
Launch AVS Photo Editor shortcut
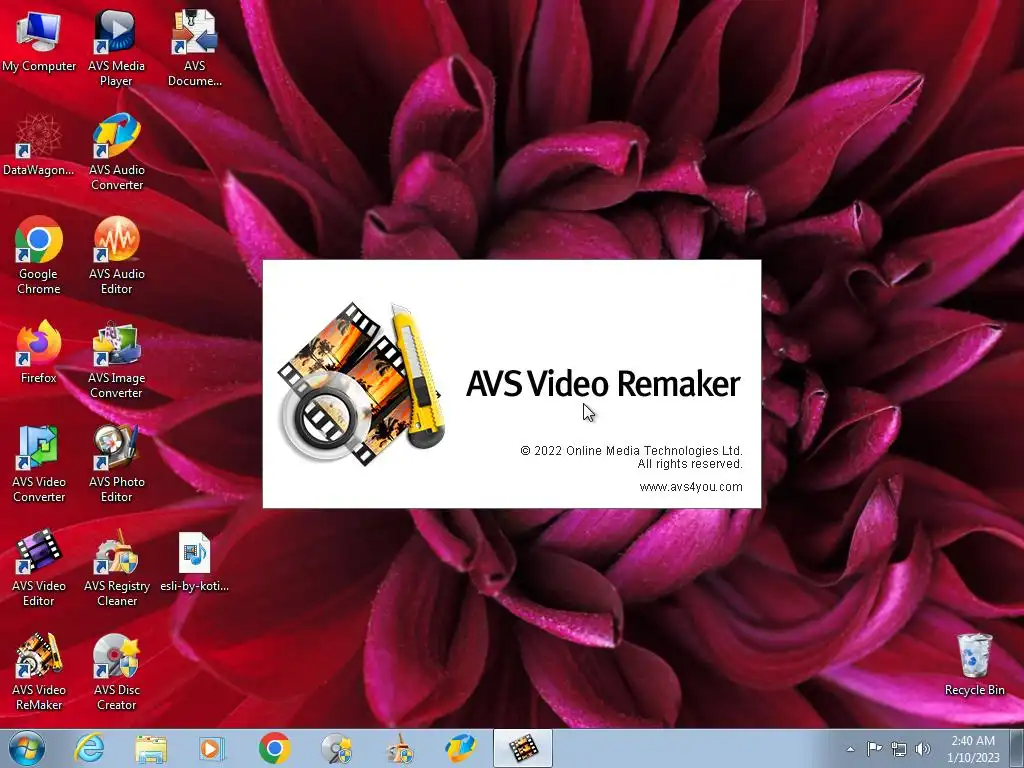pyautogui.click(x=116, y=463)
